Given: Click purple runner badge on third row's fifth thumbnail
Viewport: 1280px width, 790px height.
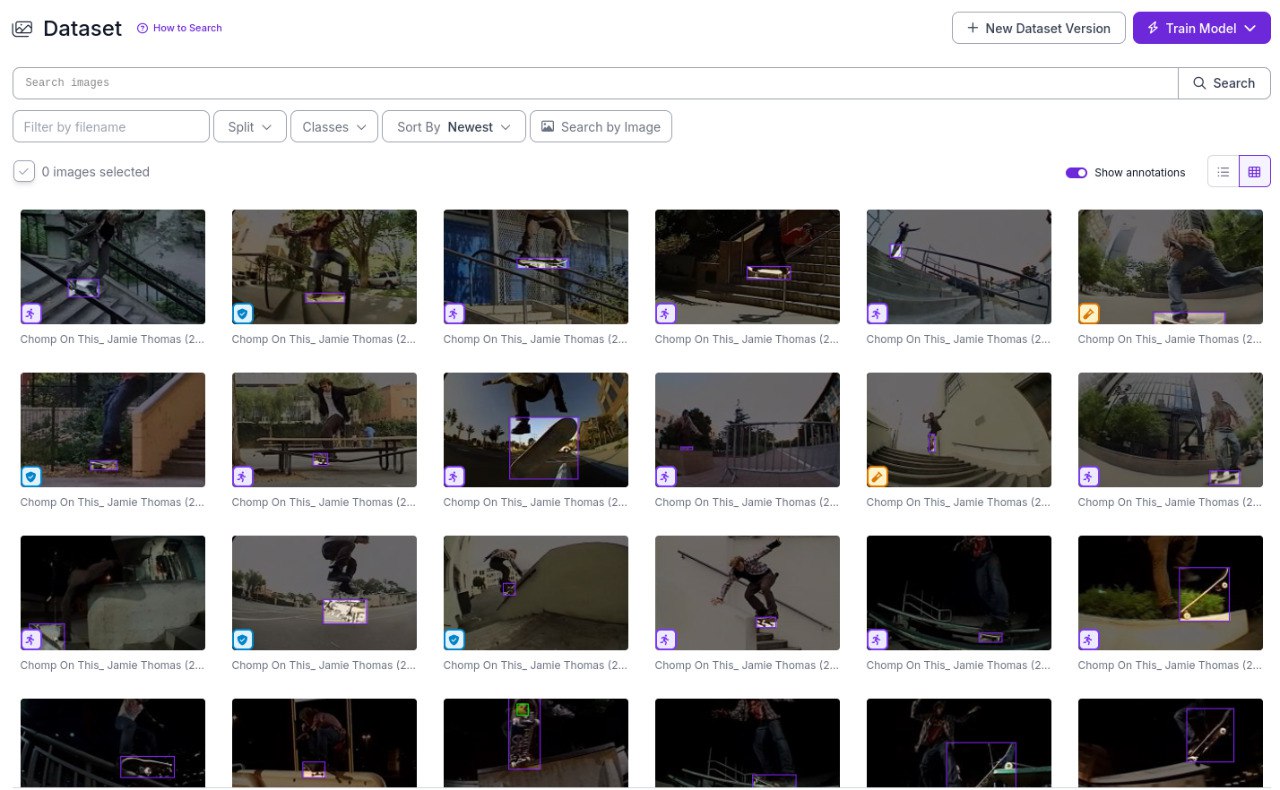Looking at the screenshot, I should pos(877,640).
